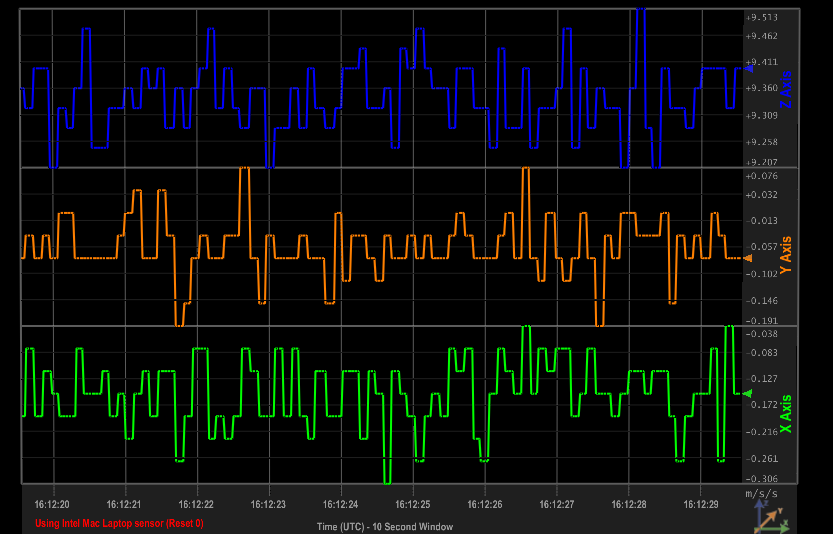Click the +9.462 Z scale value
The height and width of the screenshot is (534, 833).
pyautogui.click(x=762, y=36)
